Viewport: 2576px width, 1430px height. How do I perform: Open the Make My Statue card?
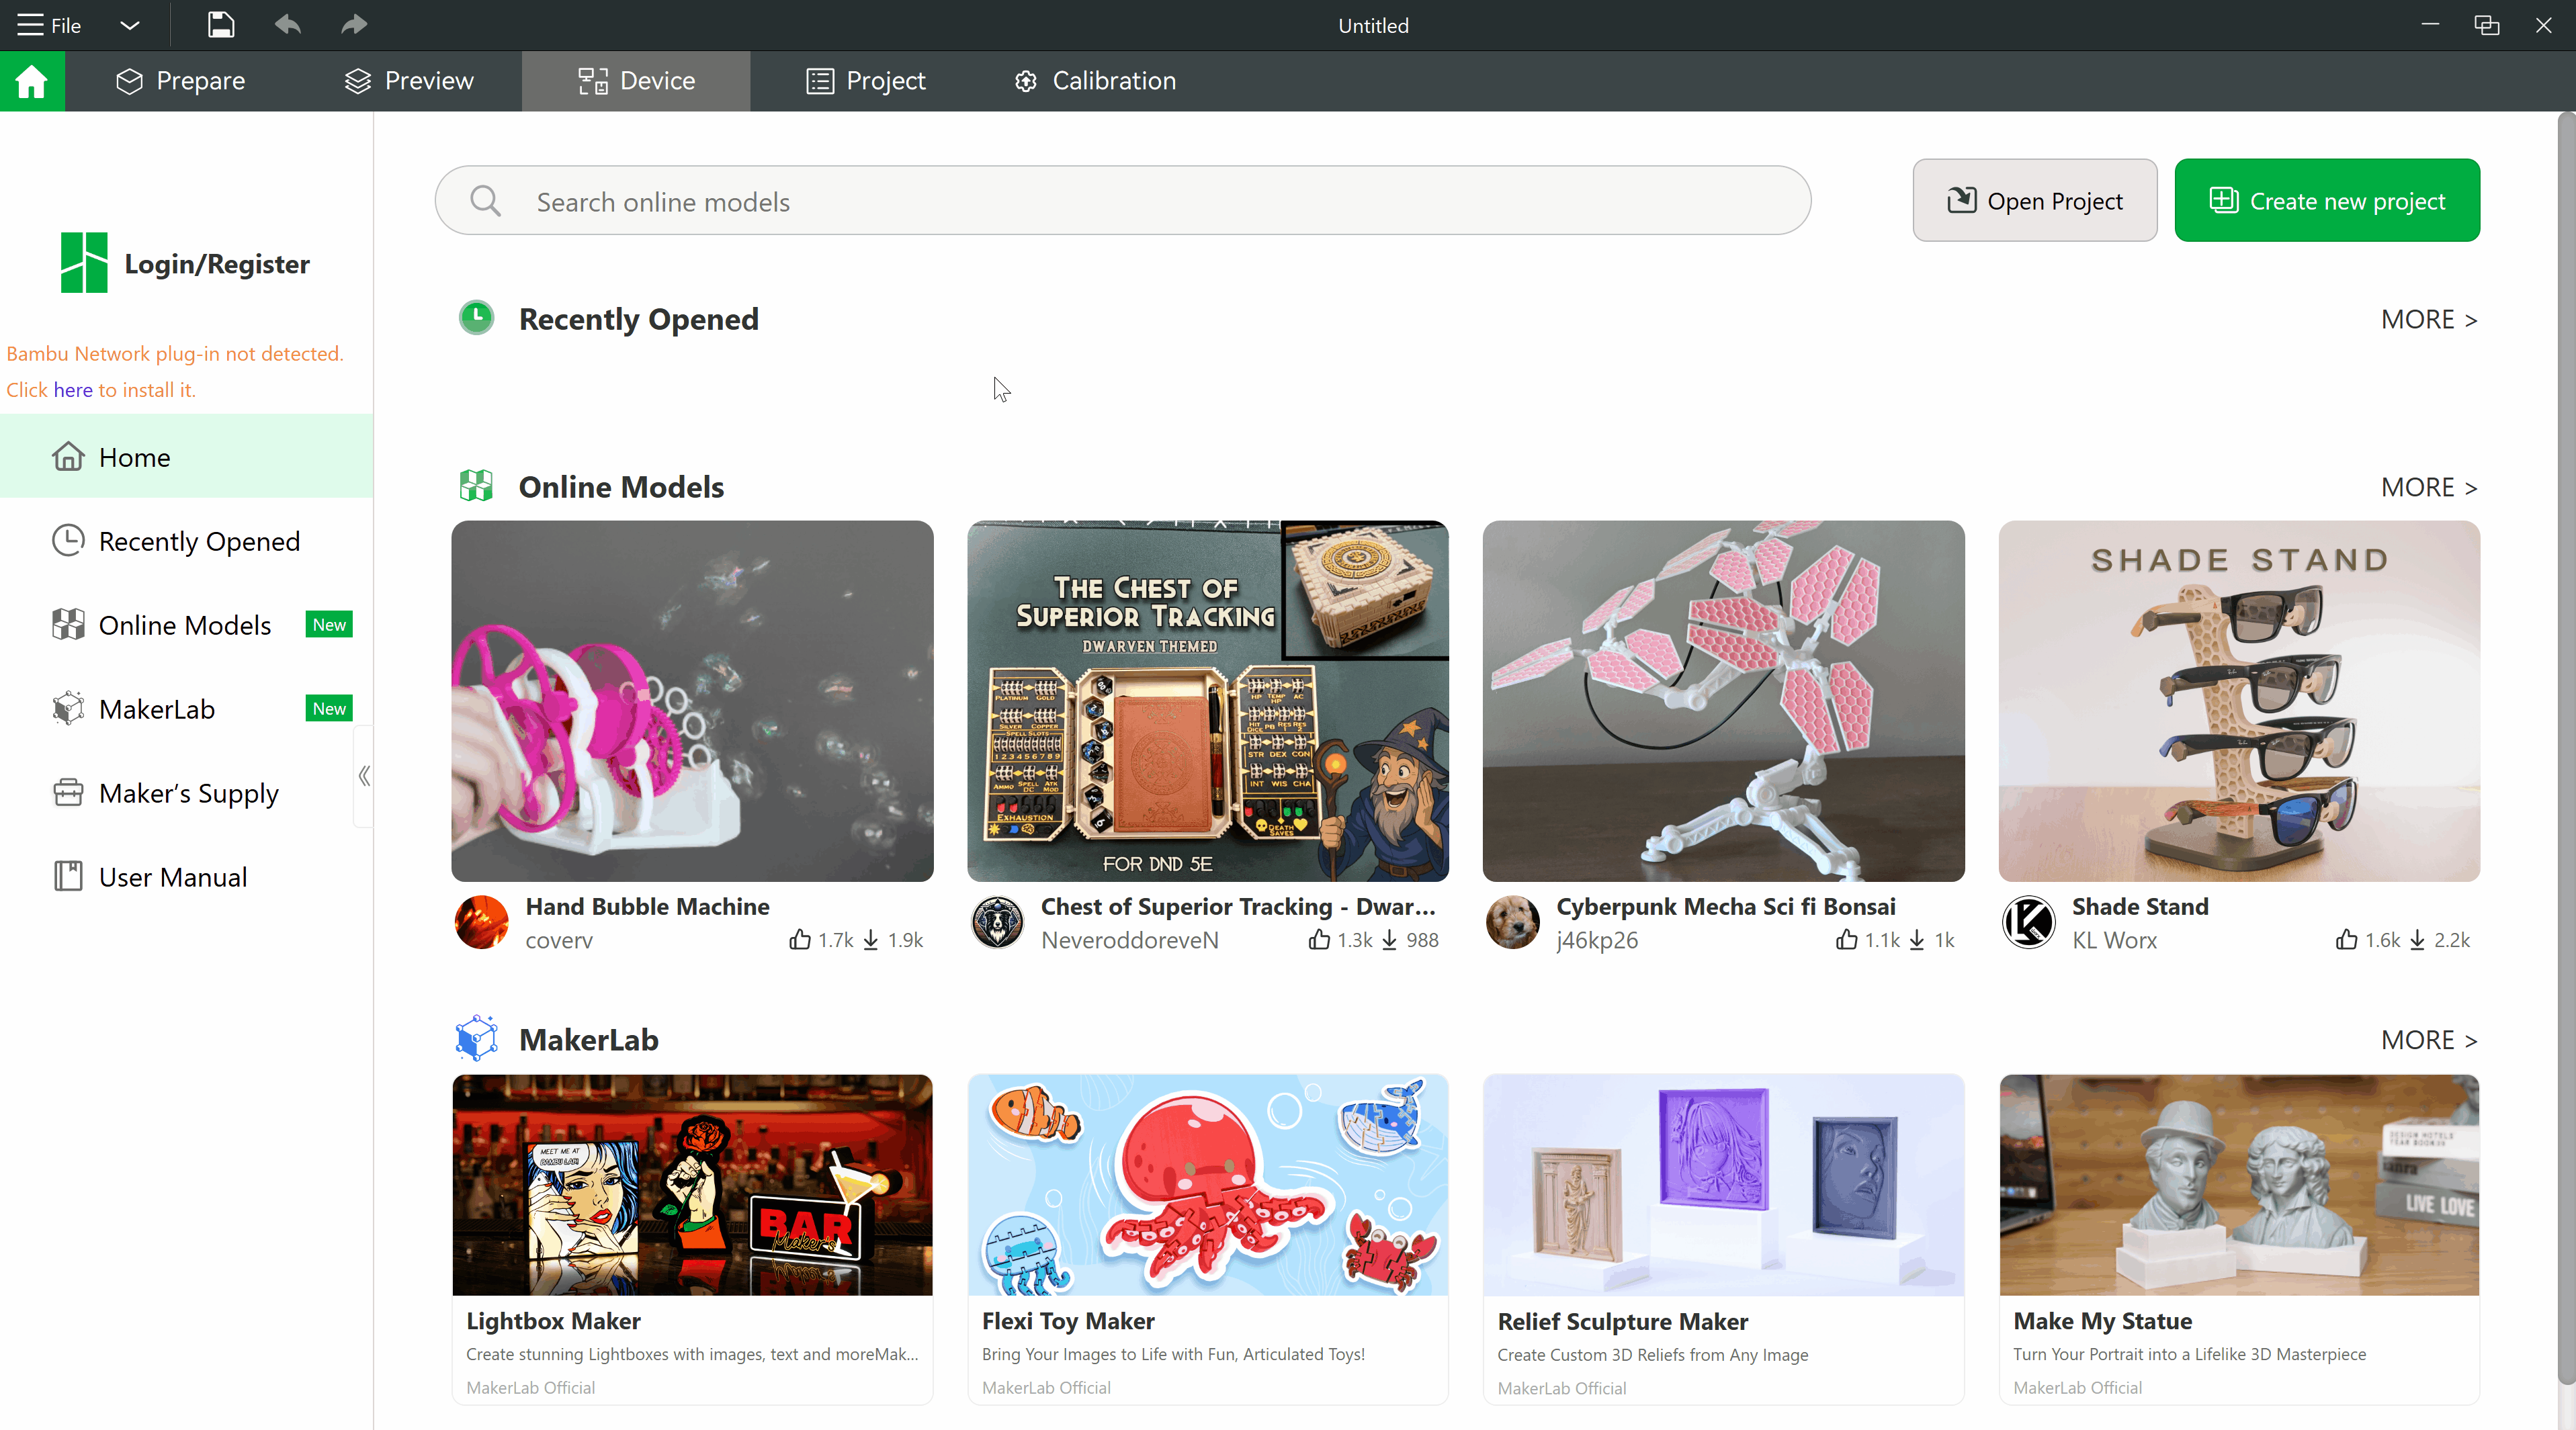pyautogui.click(x=2239, y=1239)
